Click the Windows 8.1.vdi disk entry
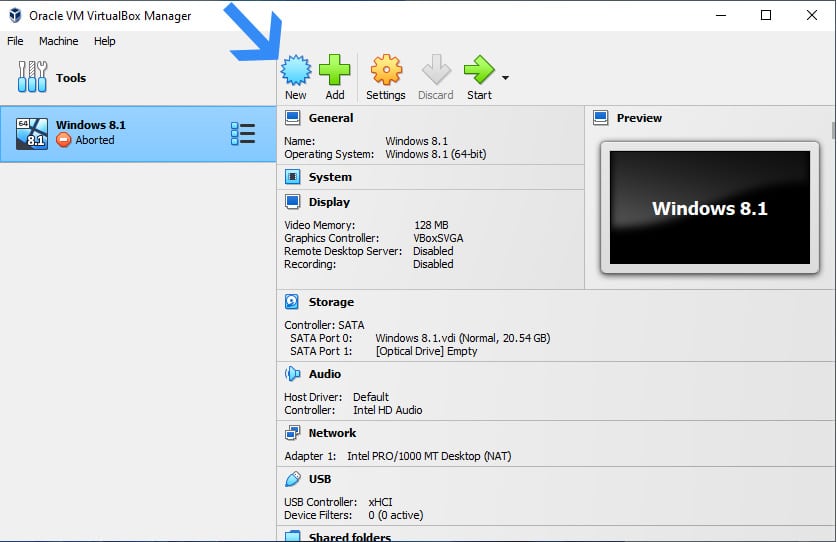The width and height of the screenshot is (837, 542). (x=462, y=338)
